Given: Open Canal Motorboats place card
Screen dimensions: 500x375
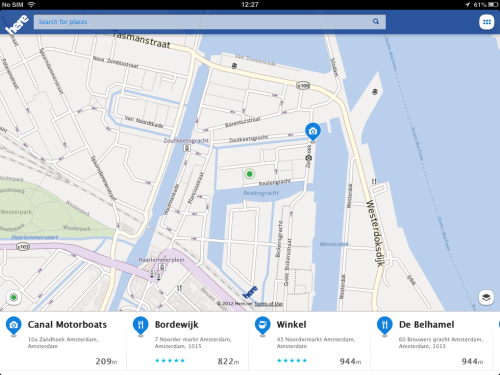Looking at the screenshot, I should (63, 341).
